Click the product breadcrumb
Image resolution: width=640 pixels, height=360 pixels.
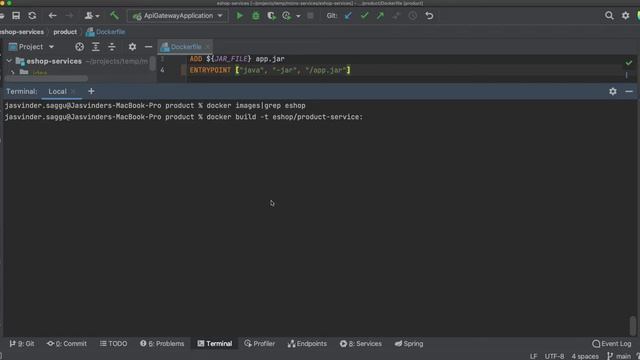point(65,32)
